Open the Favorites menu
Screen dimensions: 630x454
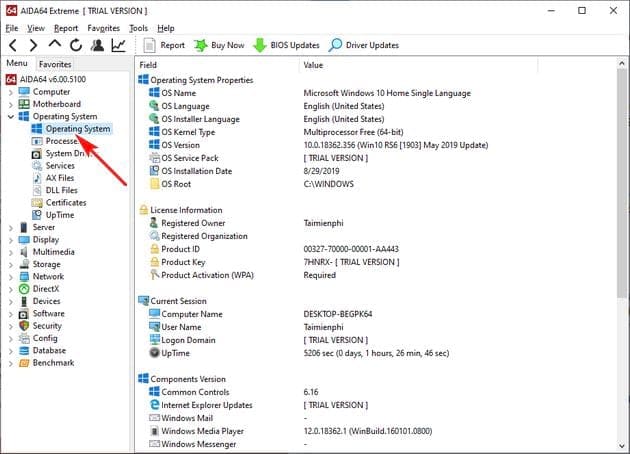103,28
